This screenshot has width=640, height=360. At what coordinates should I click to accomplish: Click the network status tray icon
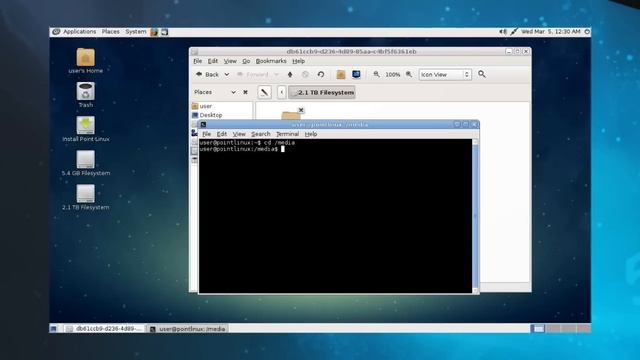pyautogui.click(x=514, y=32)
